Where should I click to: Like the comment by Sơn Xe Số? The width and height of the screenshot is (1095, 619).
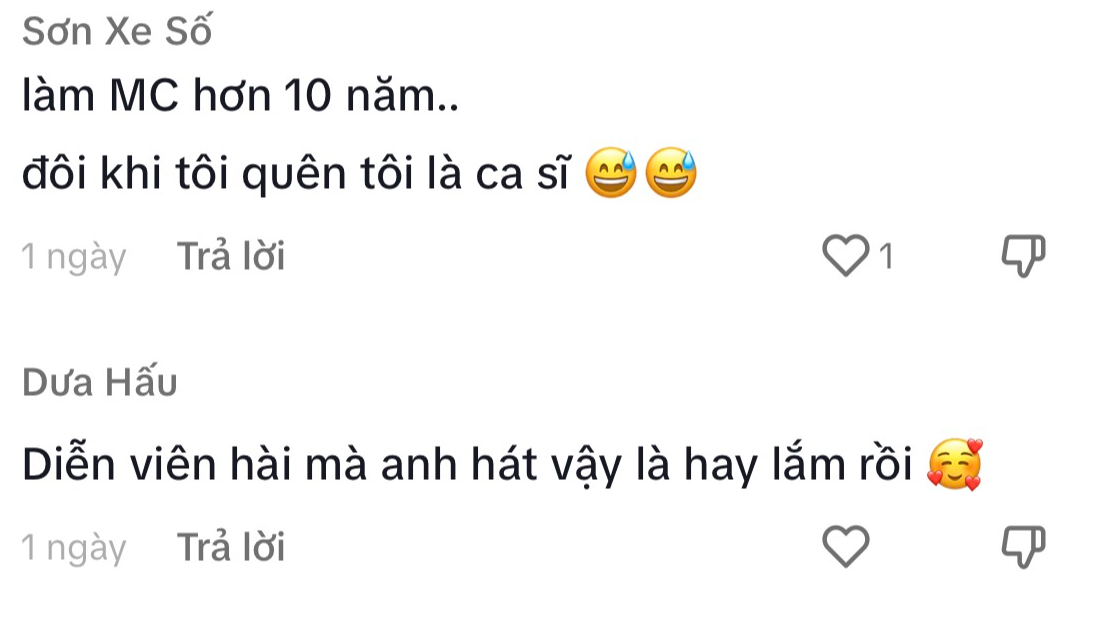click(846, 257)
